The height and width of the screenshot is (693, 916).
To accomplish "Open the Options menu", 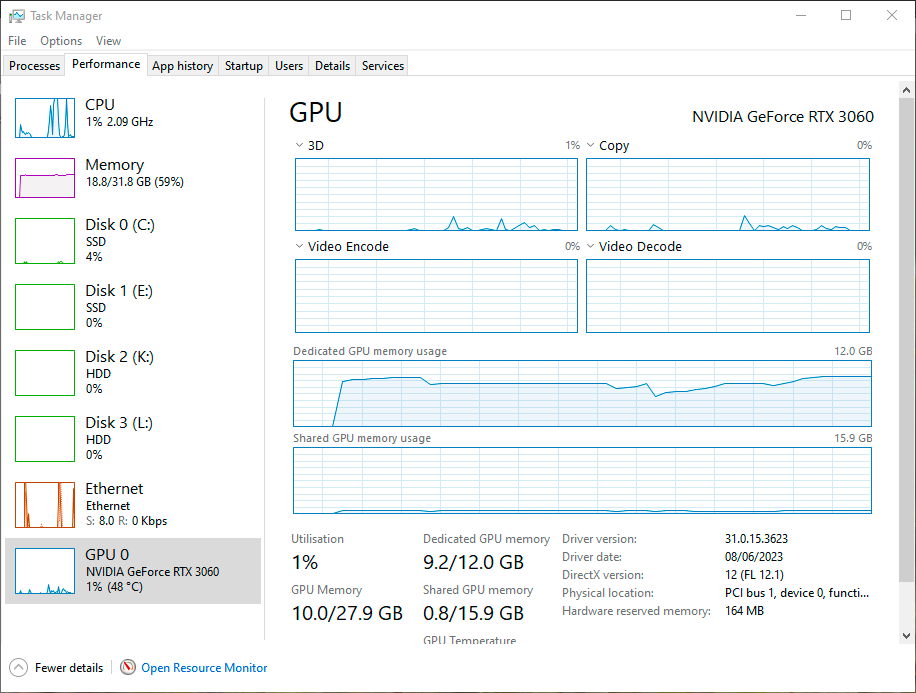I will click(61, 41).
